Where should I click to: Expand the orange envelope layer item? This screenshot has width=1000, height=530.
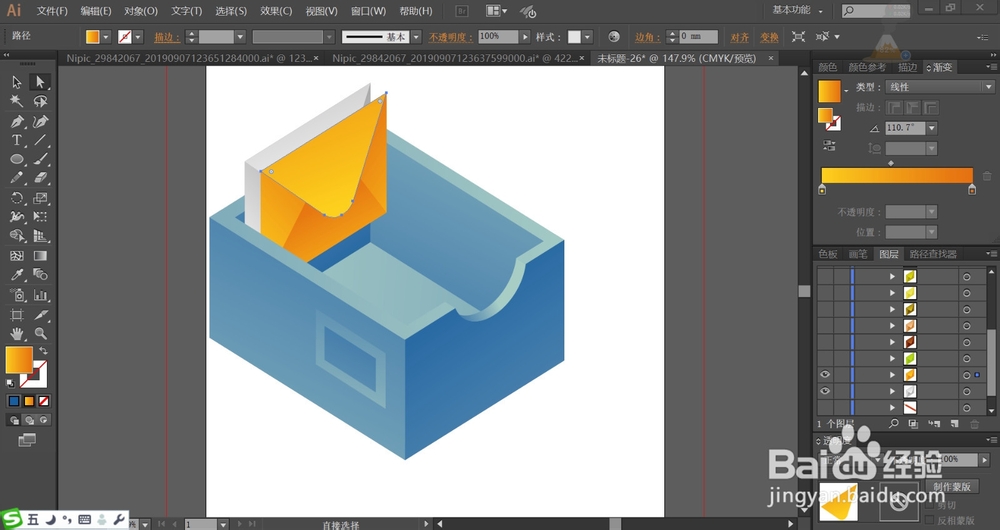click(x=892, y=376)
